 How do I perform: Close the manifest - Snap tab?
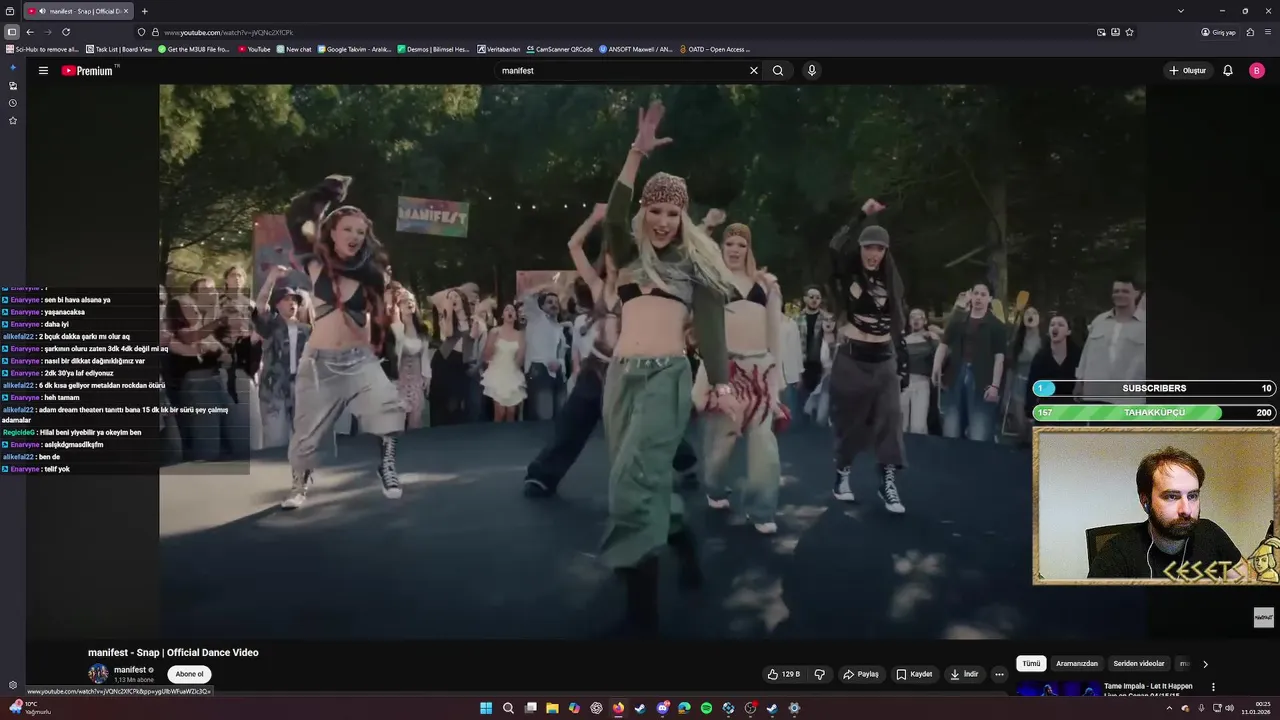coord(125,11)
